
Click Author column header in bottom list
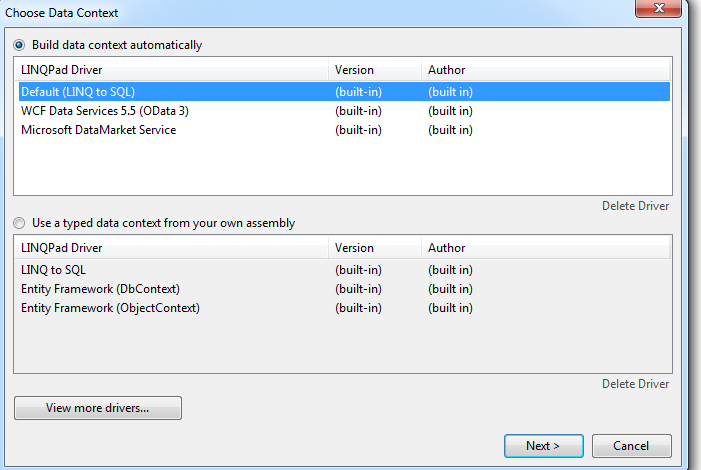[545, 248]
